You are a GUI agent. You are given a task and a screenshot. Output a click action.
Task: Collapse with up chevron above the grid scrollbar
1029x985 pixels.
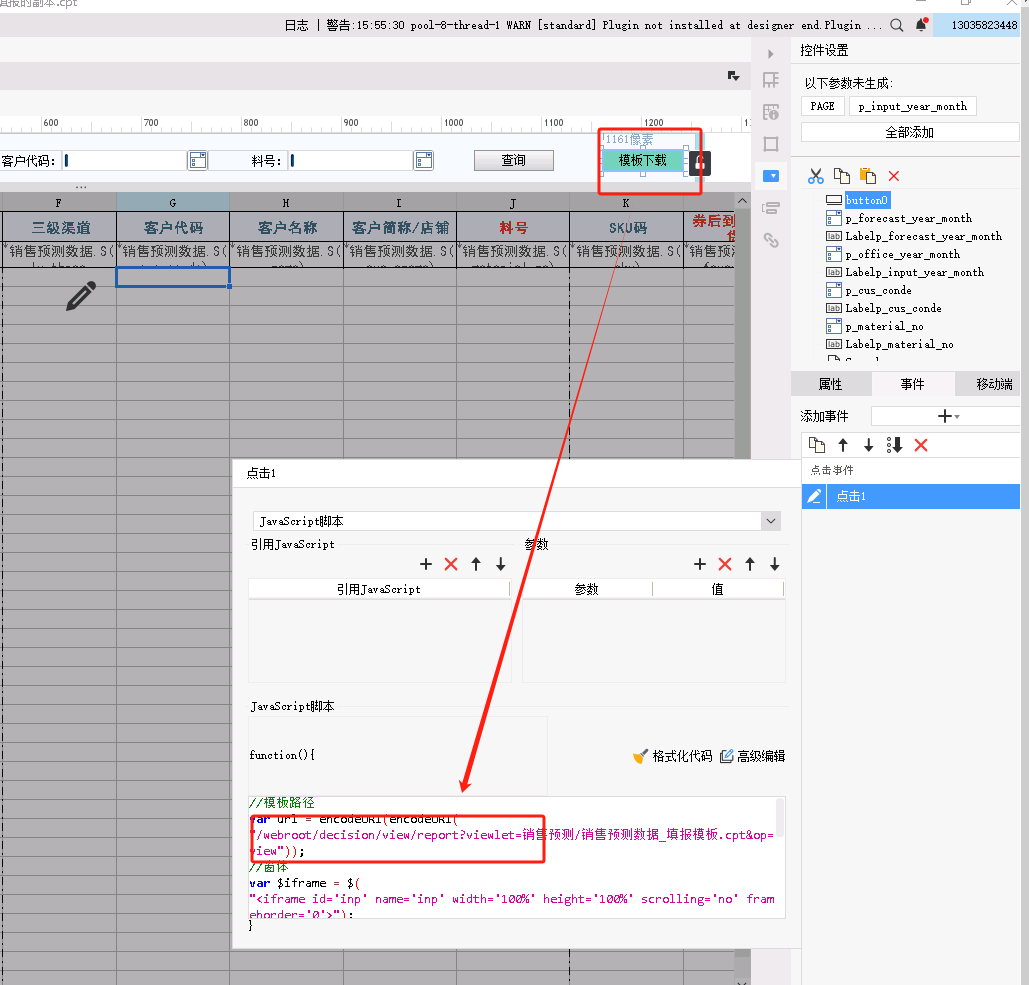[742, 201]
